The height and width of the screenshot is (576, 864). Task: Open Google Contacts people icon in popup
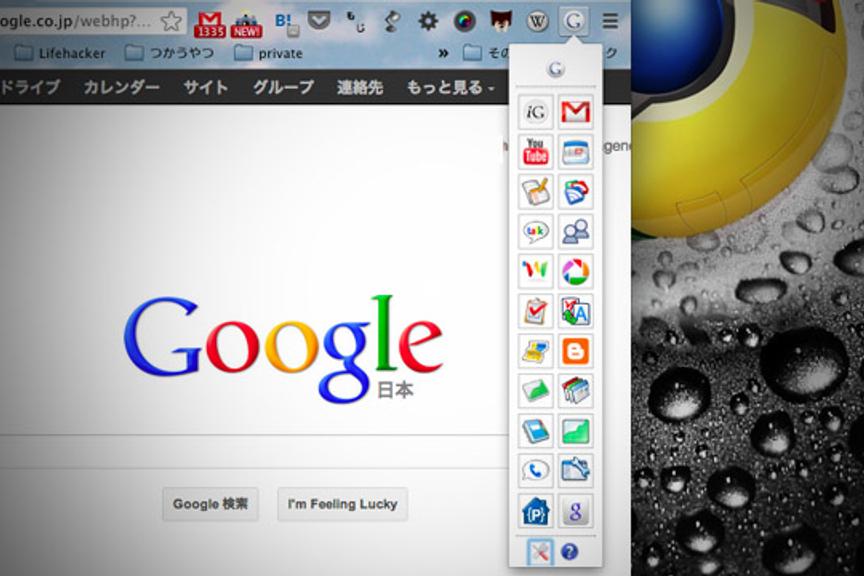point(575,232)
